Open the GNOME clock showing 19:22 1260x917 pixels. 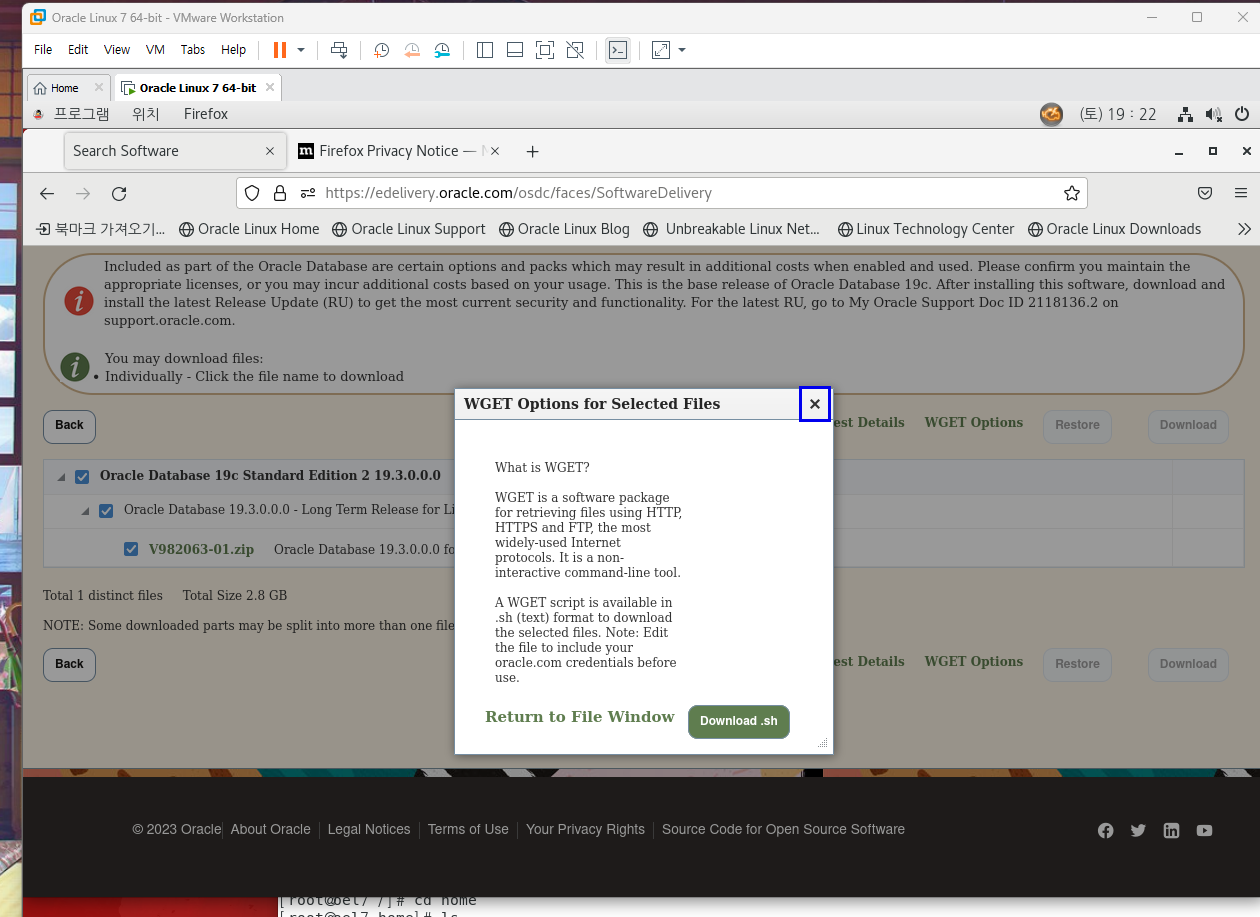pos(1118,114)
